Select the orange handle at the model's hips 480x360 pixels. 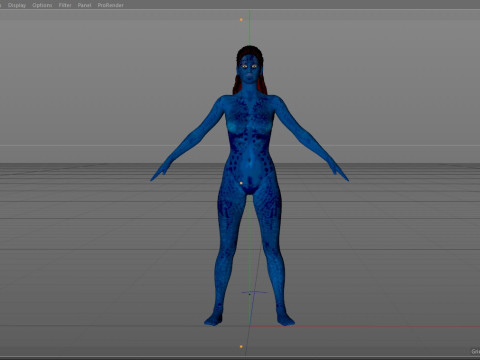[241, 183]
